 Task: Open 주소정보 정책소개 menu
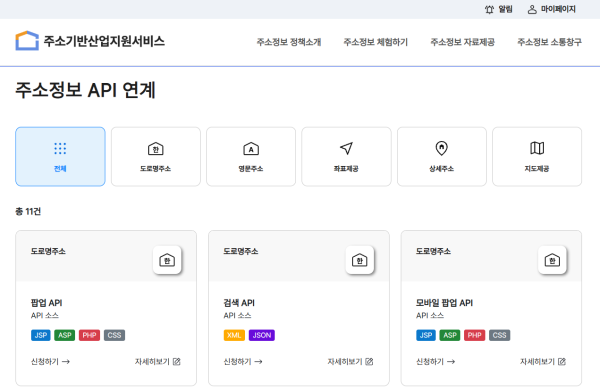[x=289, y=42]
